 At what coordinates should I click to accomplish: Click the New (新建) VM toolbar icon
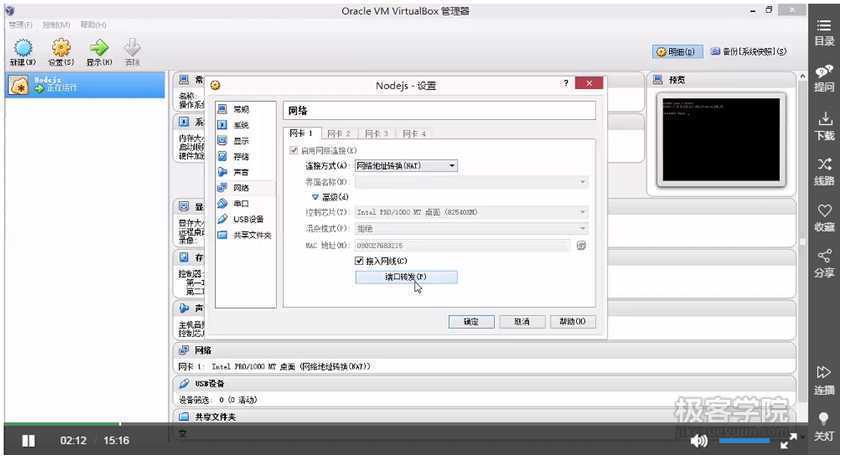point(23,48)
